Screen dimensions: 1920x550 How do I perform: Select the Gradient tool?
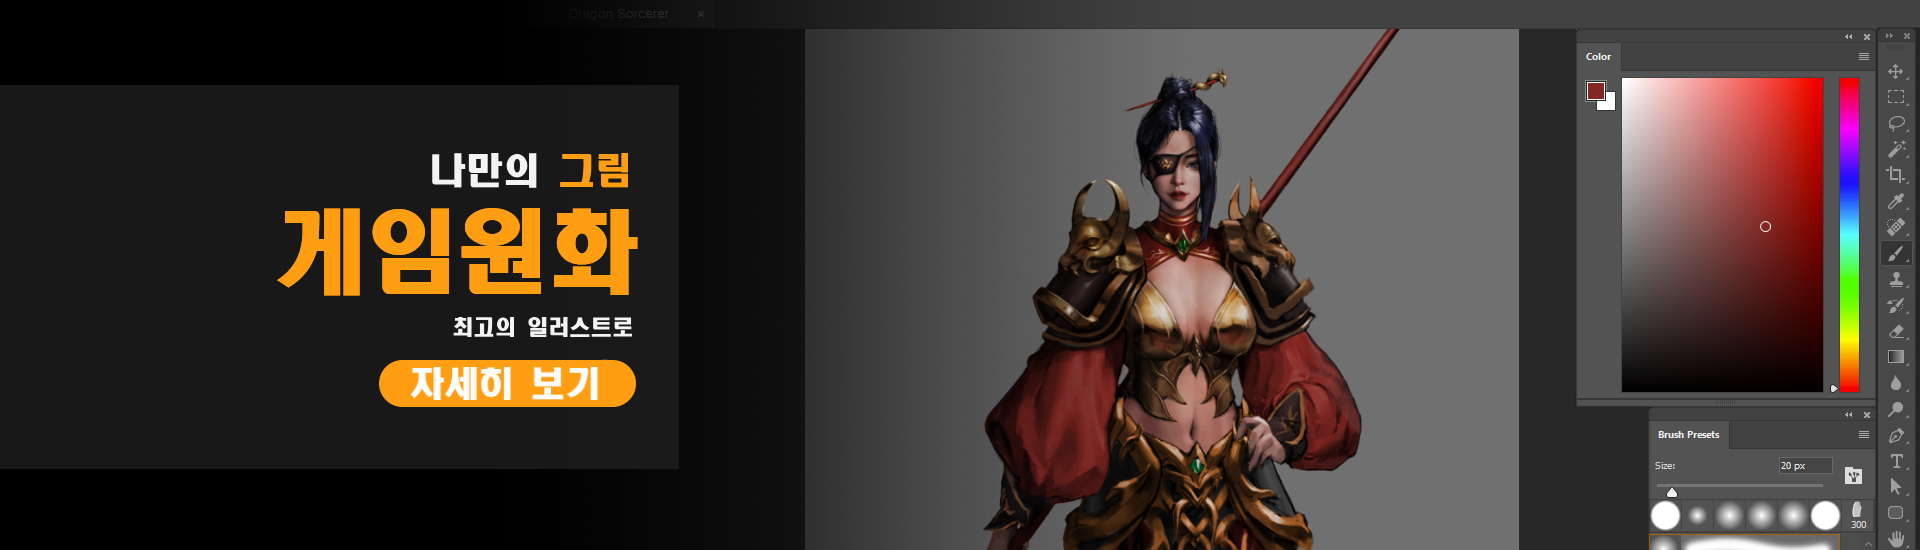[1895, 357]
